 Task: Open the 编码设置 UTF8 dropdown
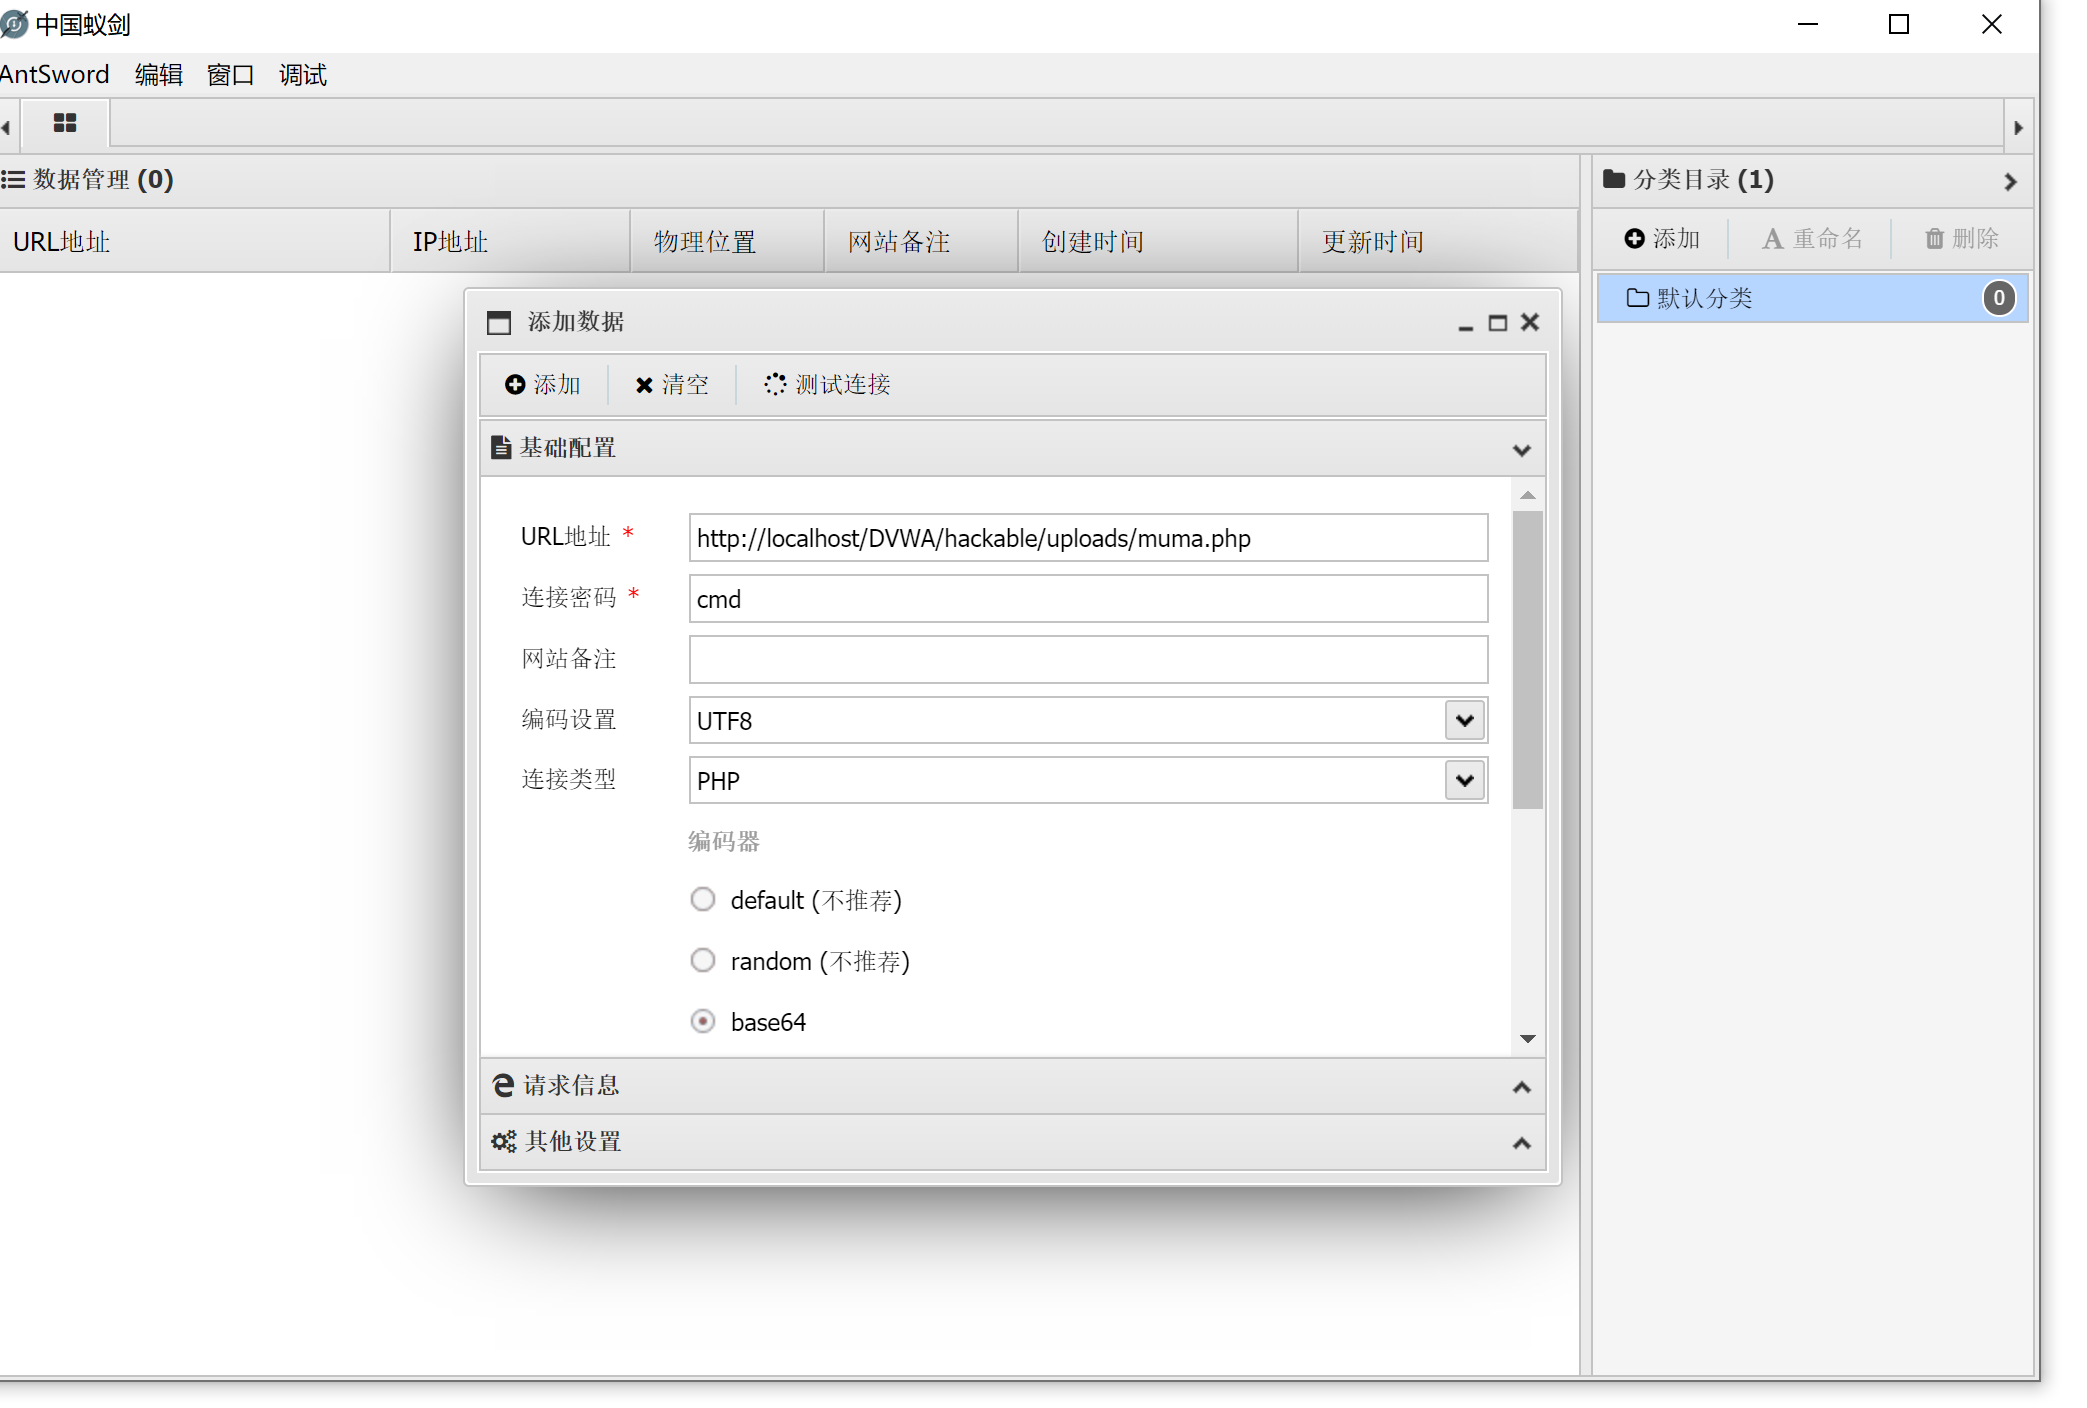point(1464,720)
